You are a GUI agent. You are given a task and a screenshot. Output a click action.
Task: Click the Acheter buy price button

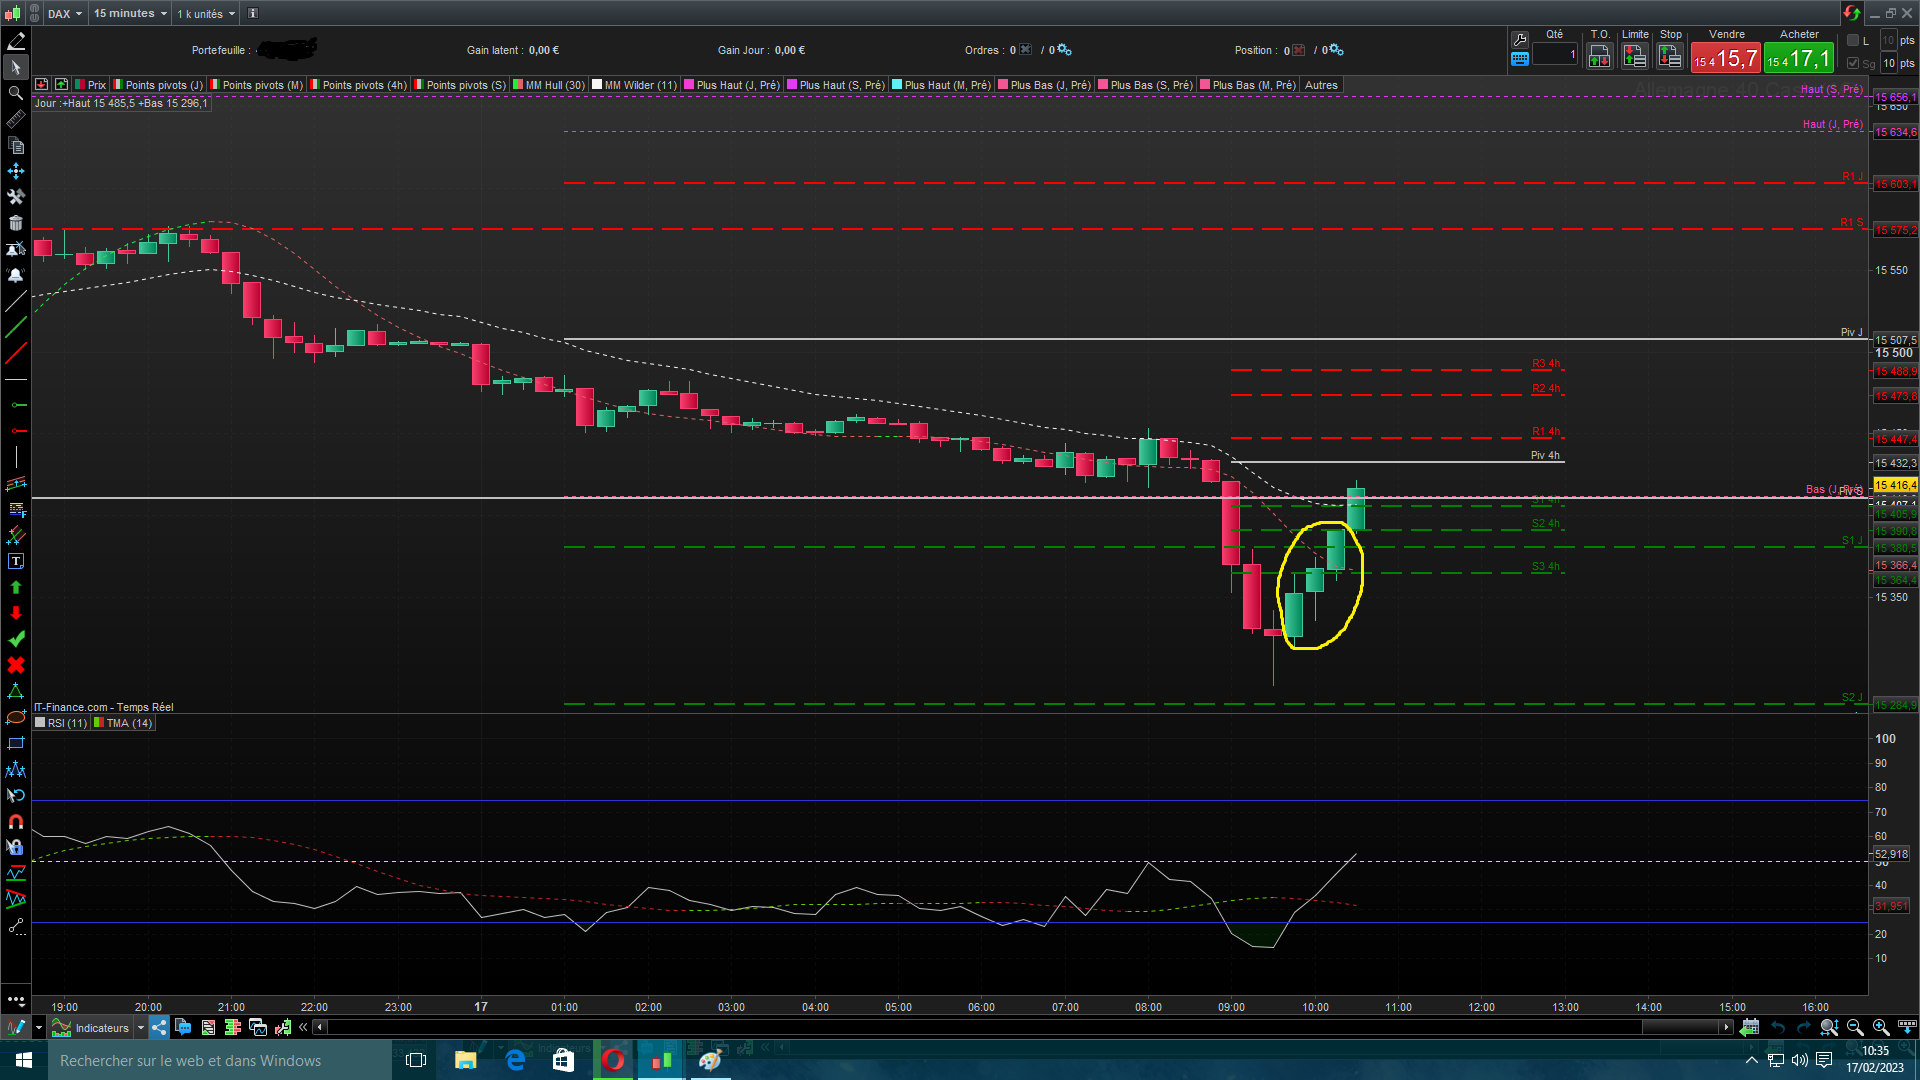[1799, 59]
